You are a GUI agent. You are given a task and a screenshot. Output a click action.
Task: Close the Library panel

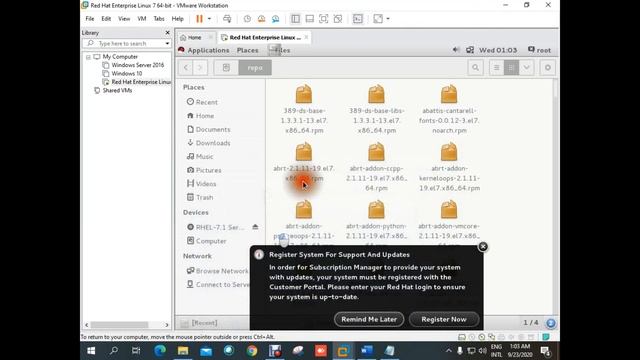167,33
